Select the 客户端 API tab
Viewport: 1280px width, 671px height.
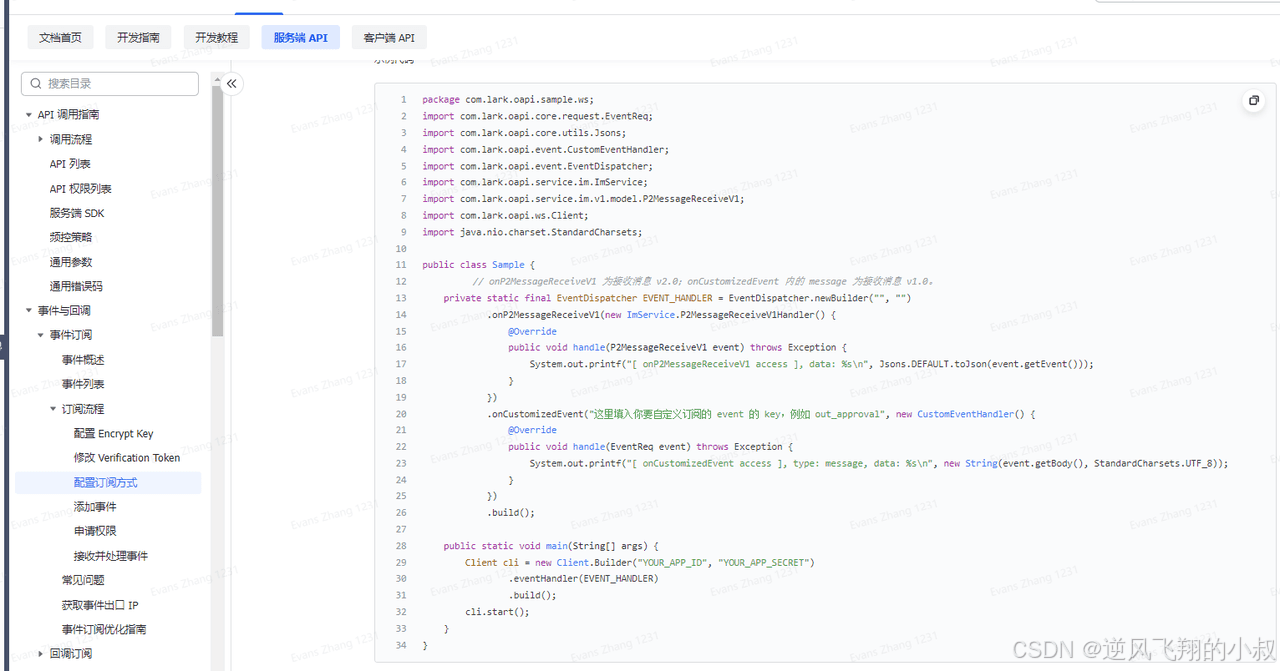click(389, 38)
